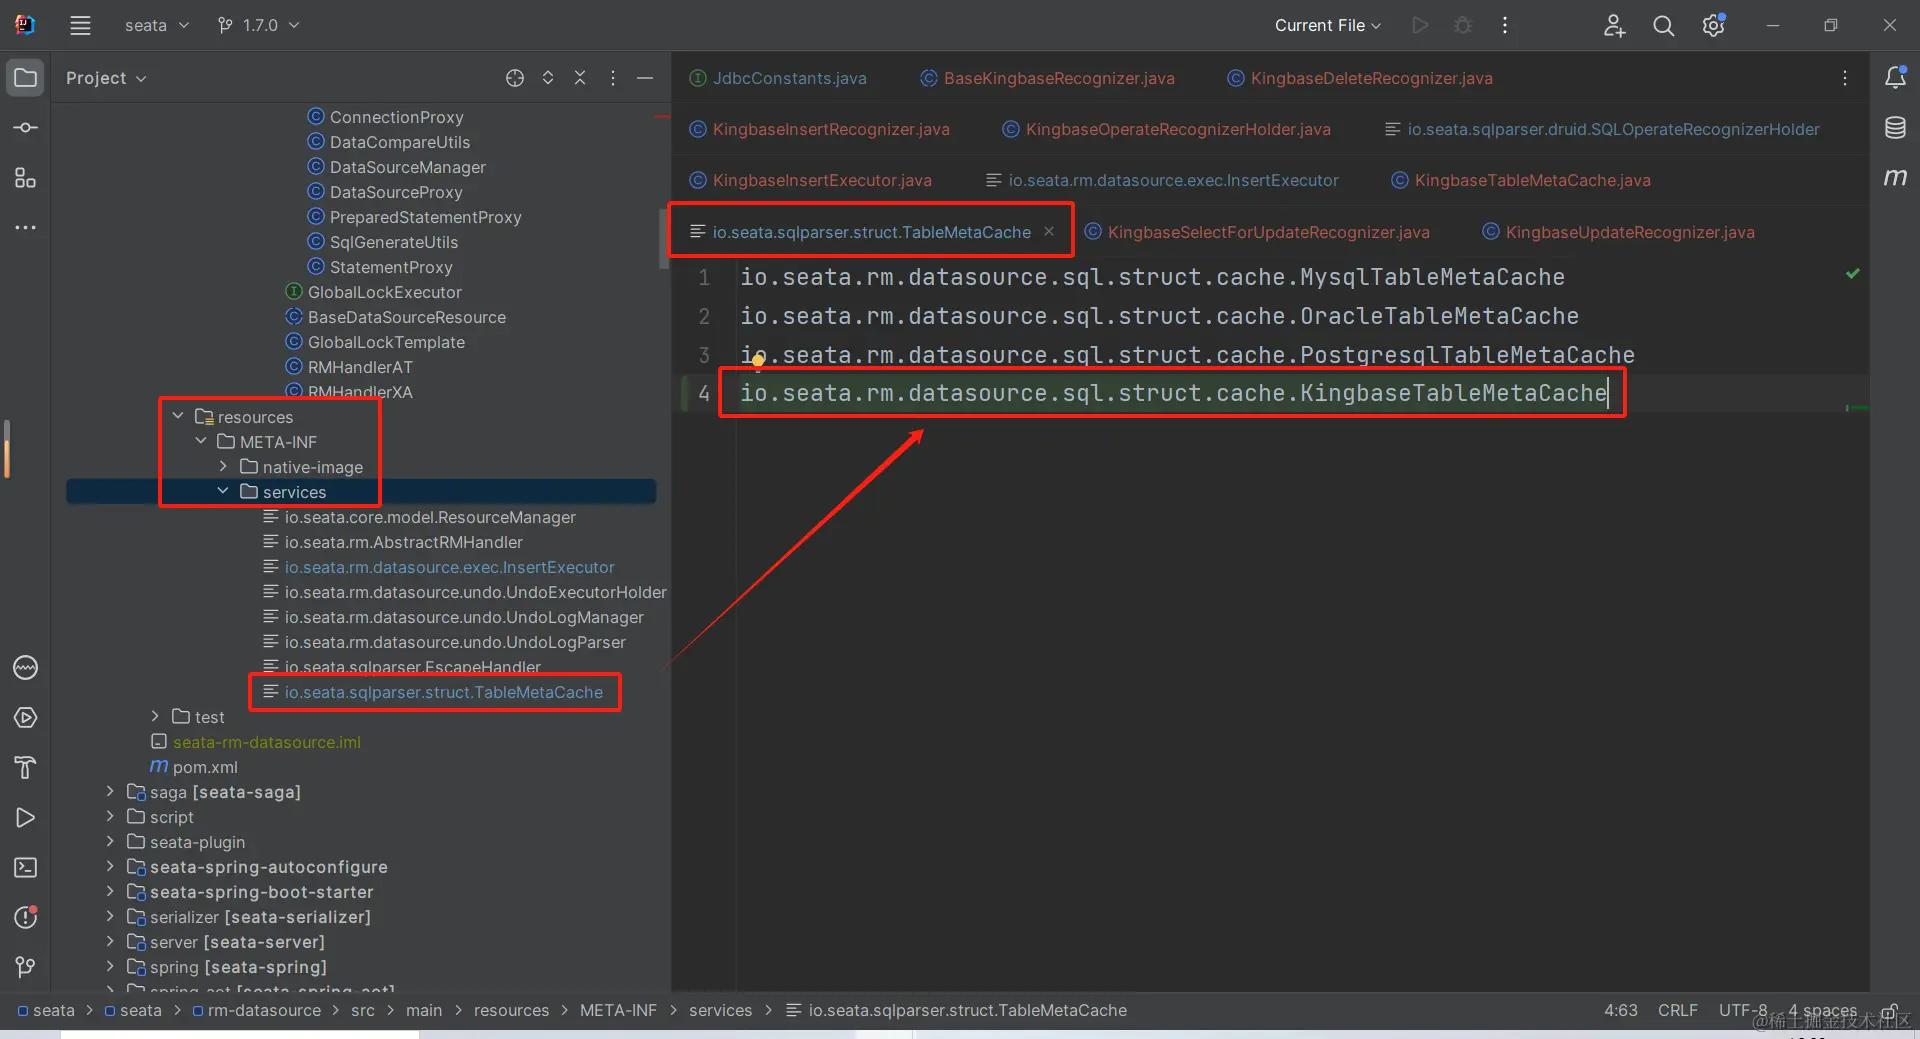Image resolution: width=1920 pixels, height=1039 pixels.
Task: Open the Git tool window
Action: (26, 967)
